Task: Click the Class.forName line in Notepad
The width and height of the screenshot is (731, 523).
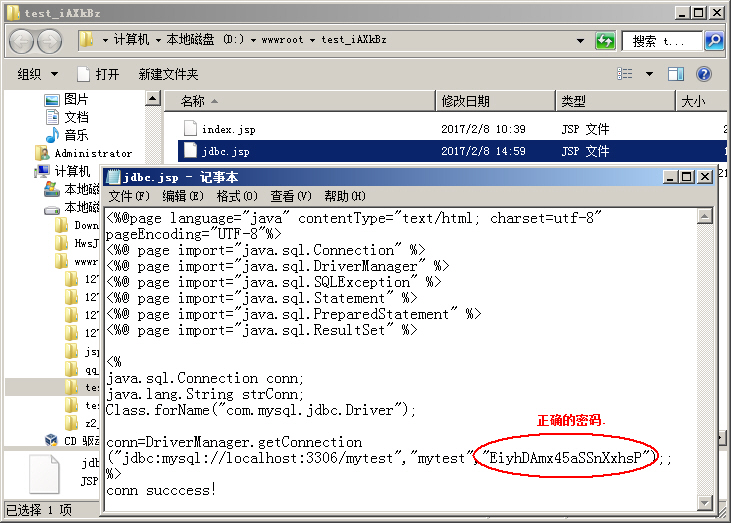Action: click(260, 410)
